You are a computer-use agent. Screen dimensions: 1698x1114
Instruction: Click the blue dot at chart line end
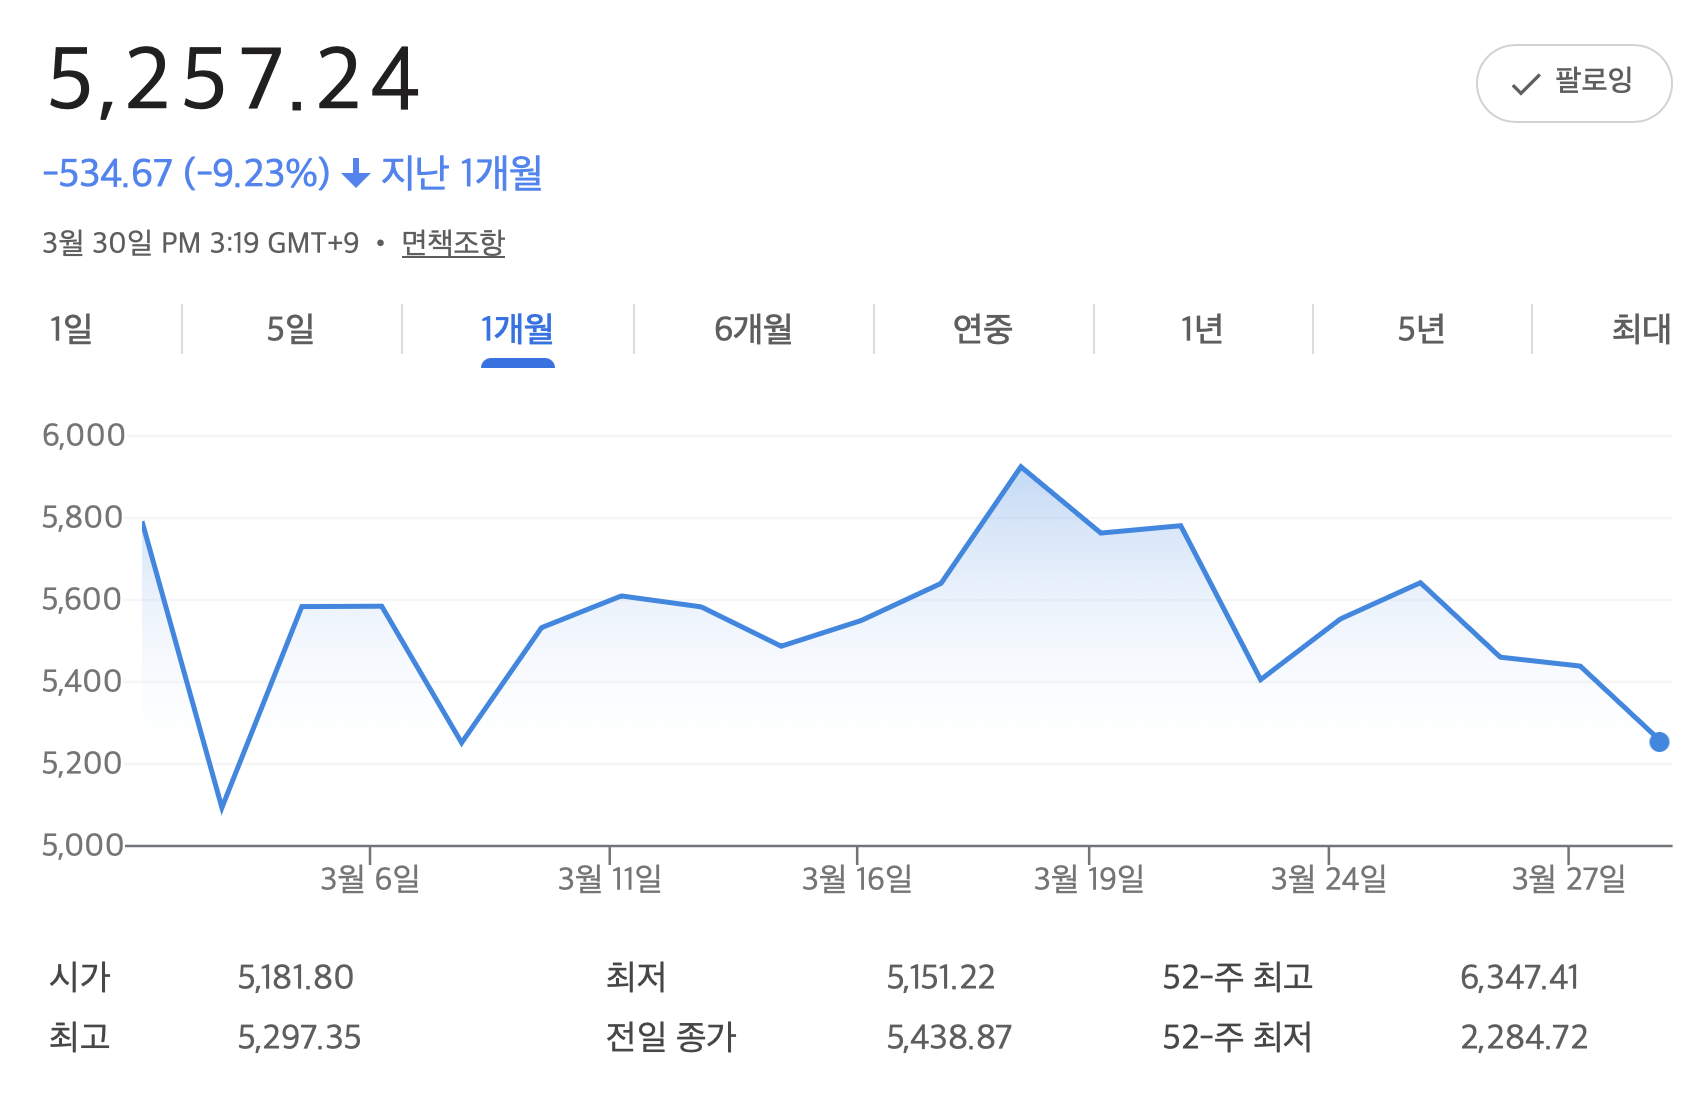[x=1659, y=742]
